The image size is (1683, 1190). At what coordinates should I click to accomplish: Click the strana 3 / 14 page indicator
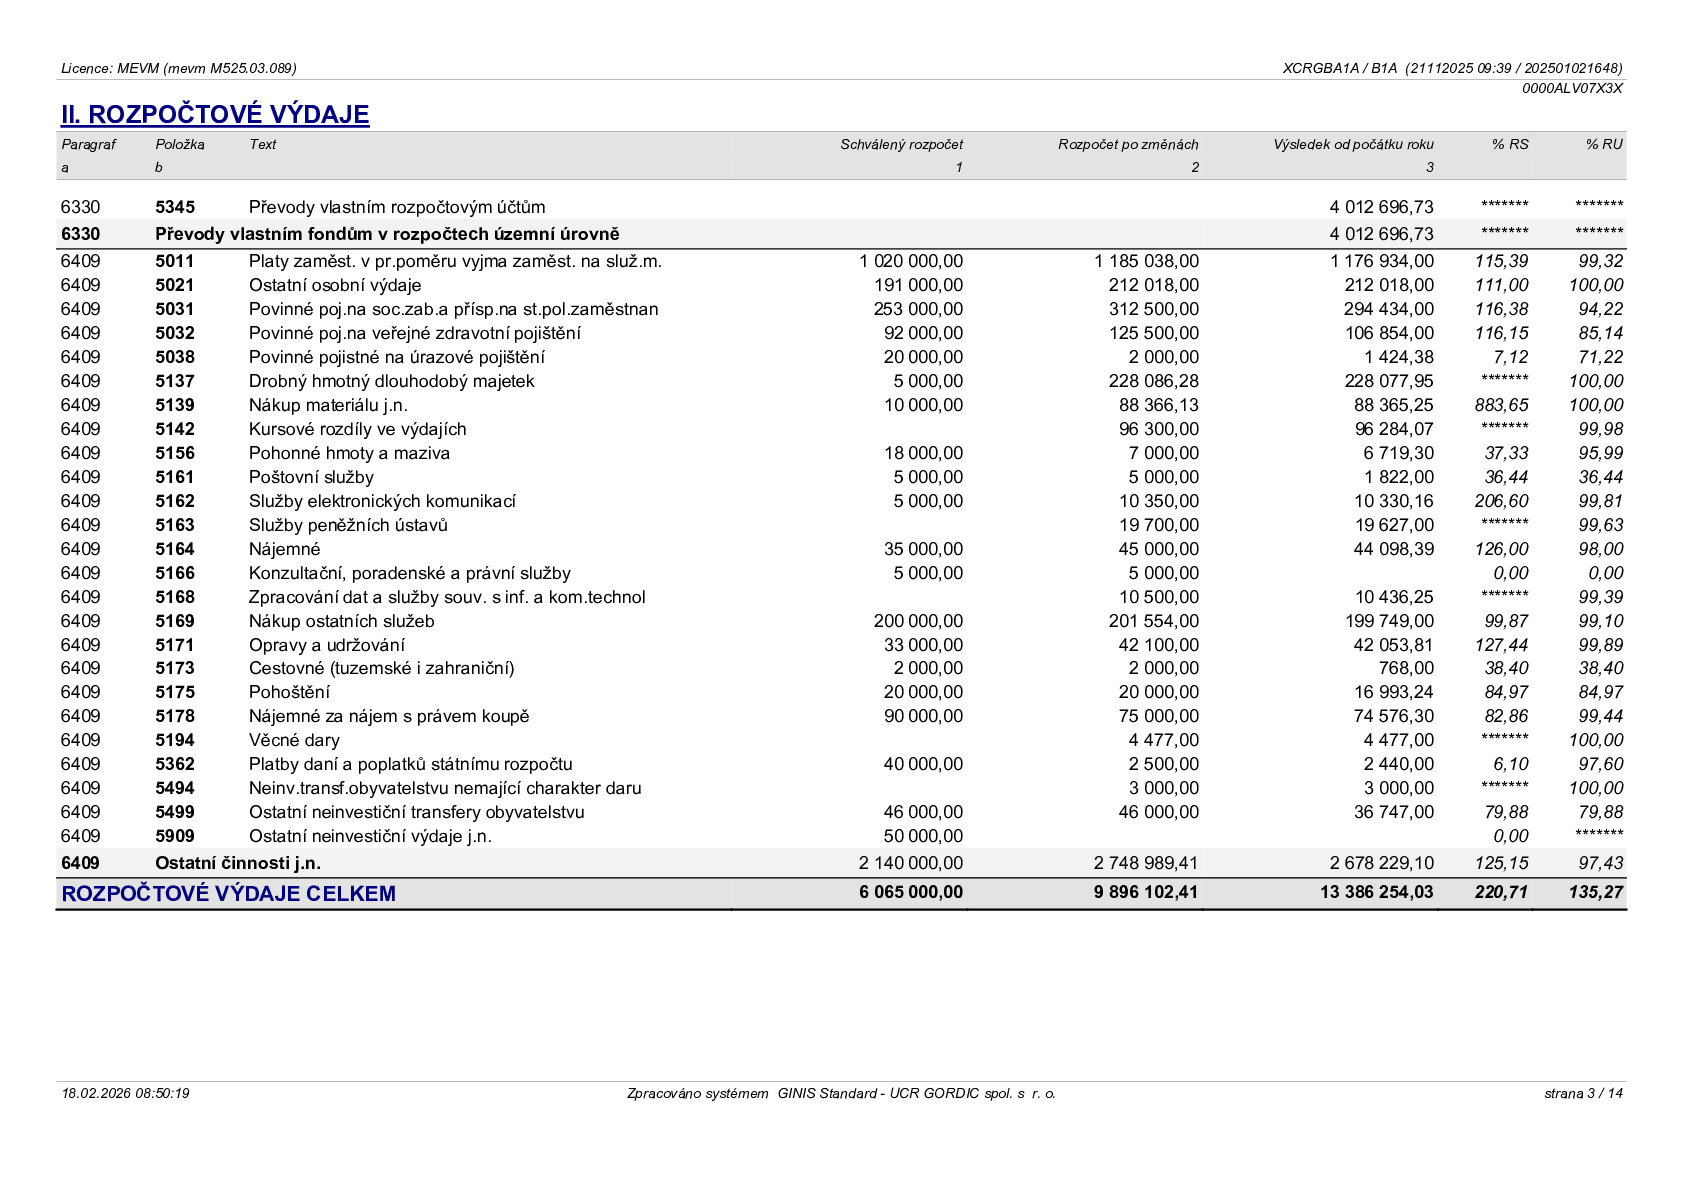(x=1583, y=1093)
